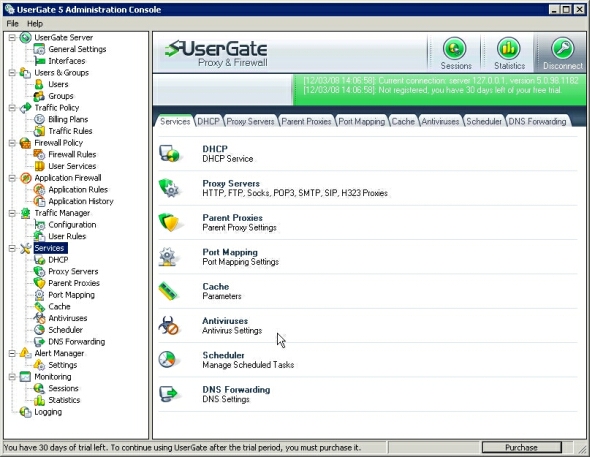590x457 pixels.
Task: Collapse the Alert Manager tree node
Action: point(12,353)
